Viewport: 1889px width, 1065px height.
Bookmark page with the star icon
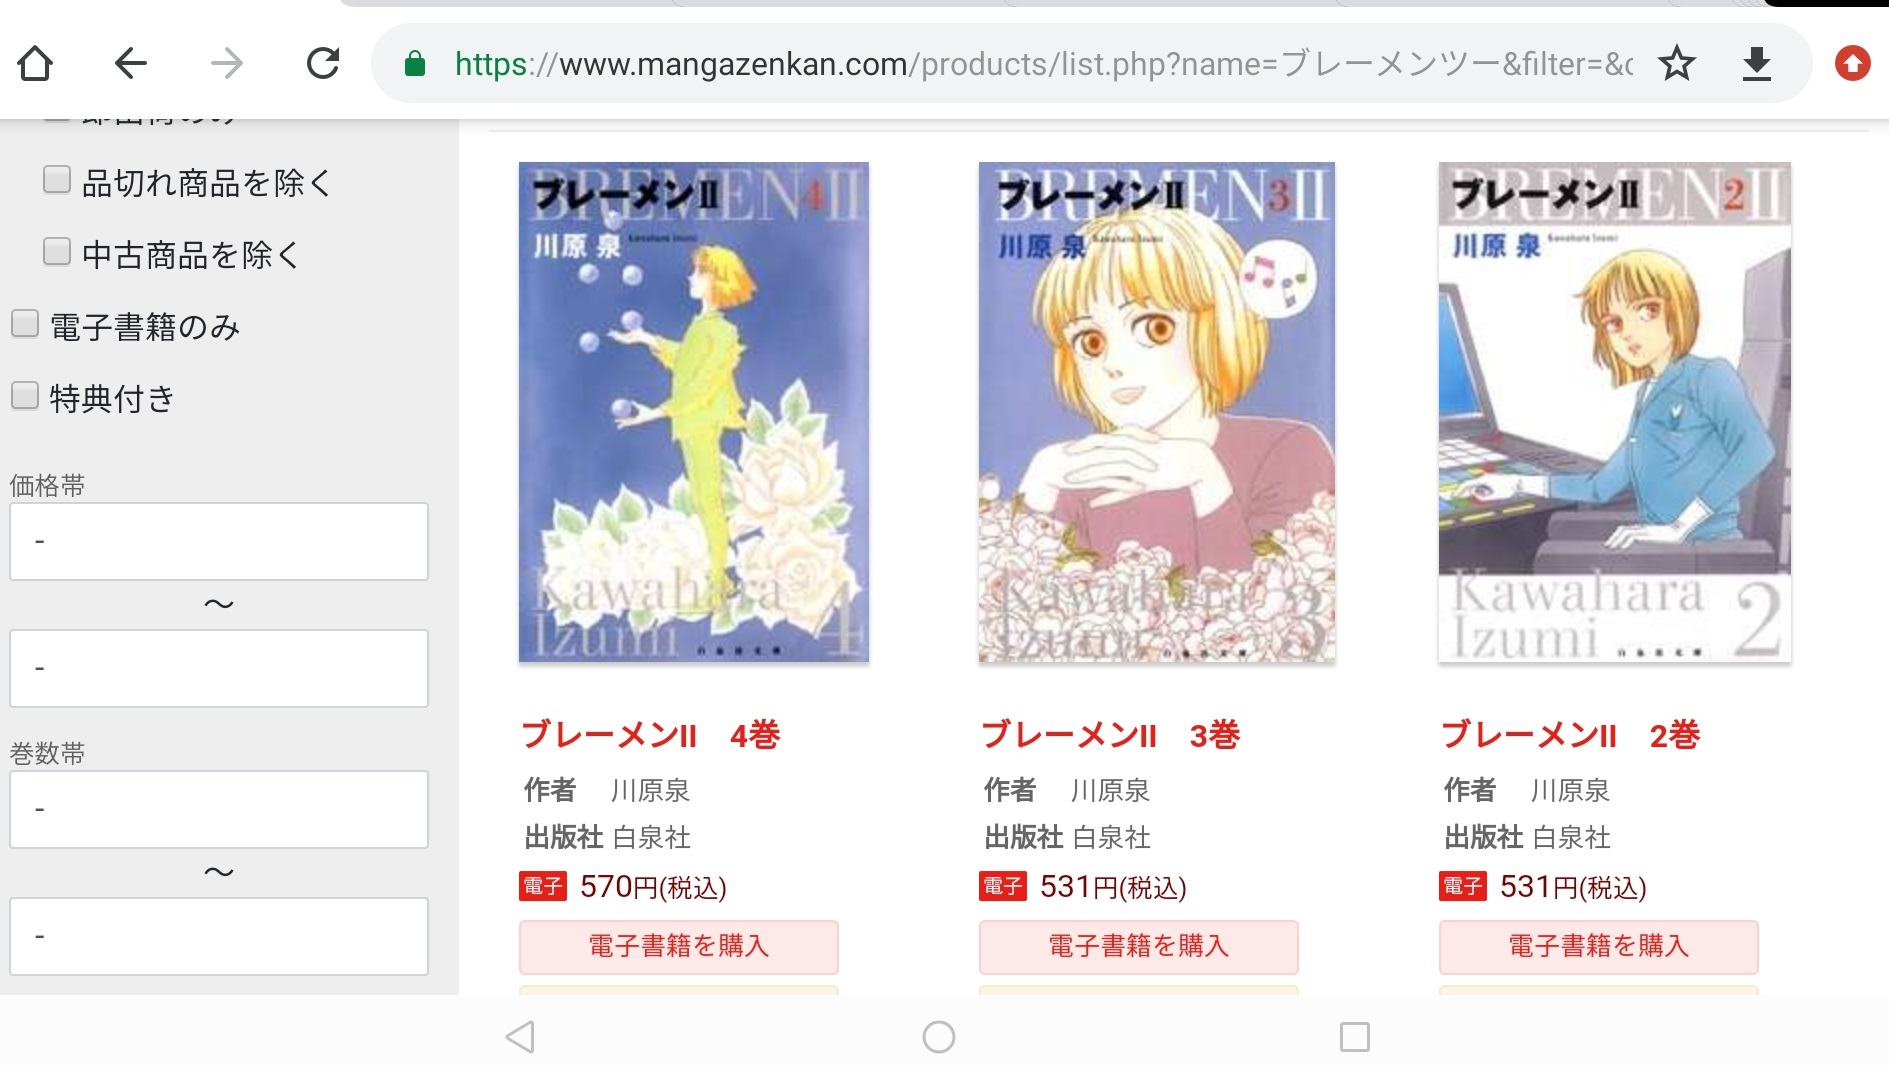[x=1677, y=64]
